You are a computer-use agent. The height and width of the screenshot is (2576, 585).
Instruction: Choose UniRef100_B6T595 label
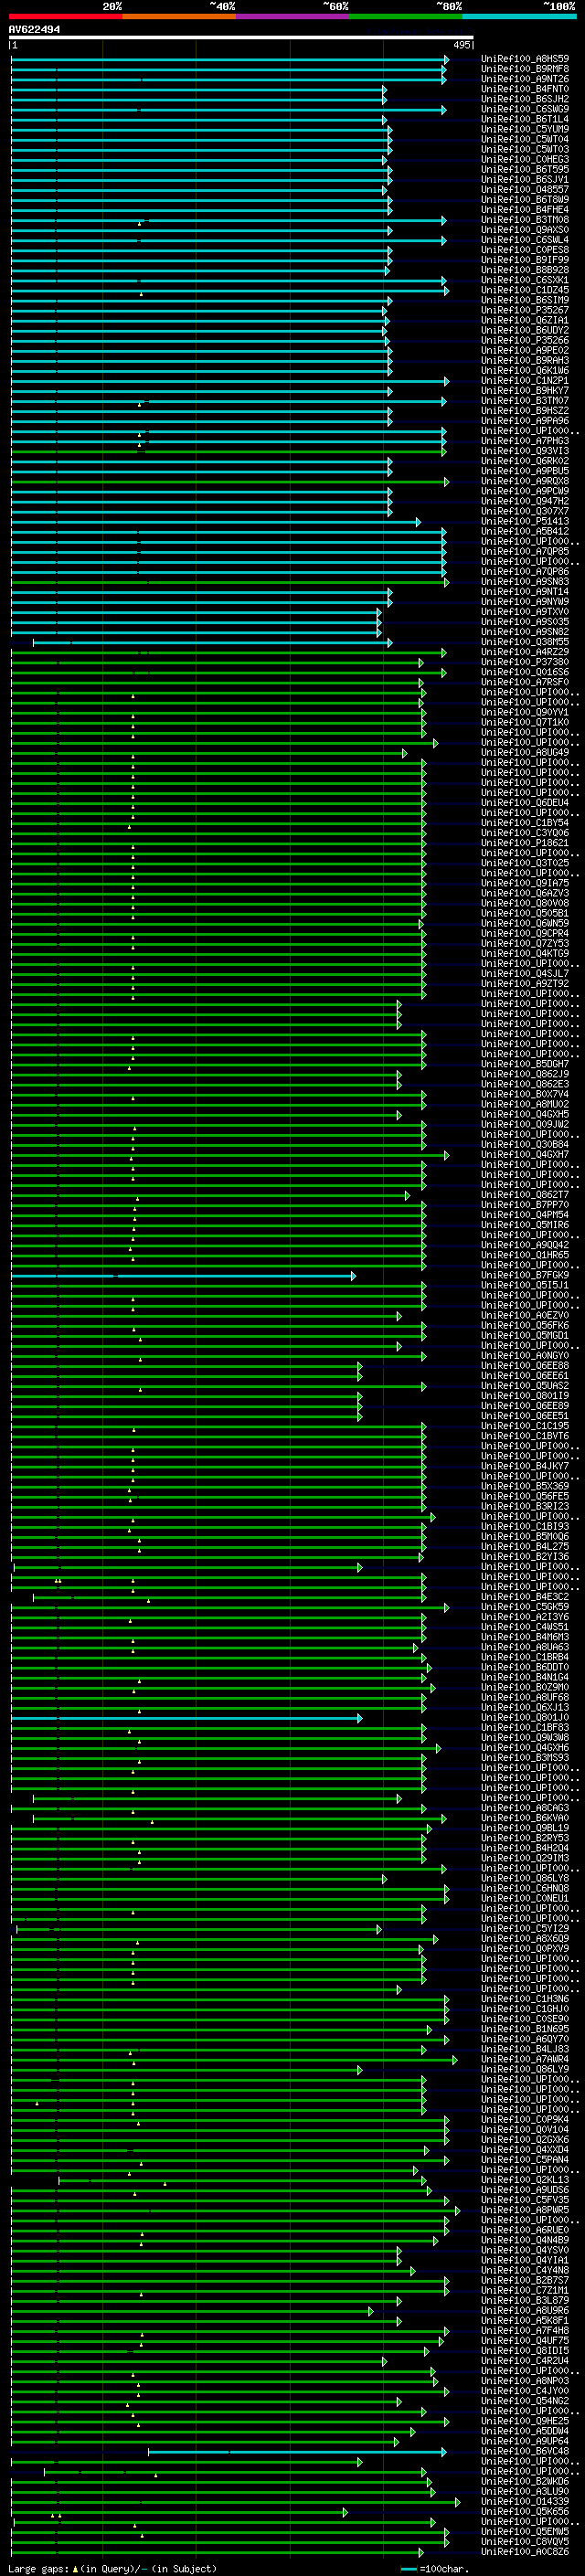(x=525, y=169)
